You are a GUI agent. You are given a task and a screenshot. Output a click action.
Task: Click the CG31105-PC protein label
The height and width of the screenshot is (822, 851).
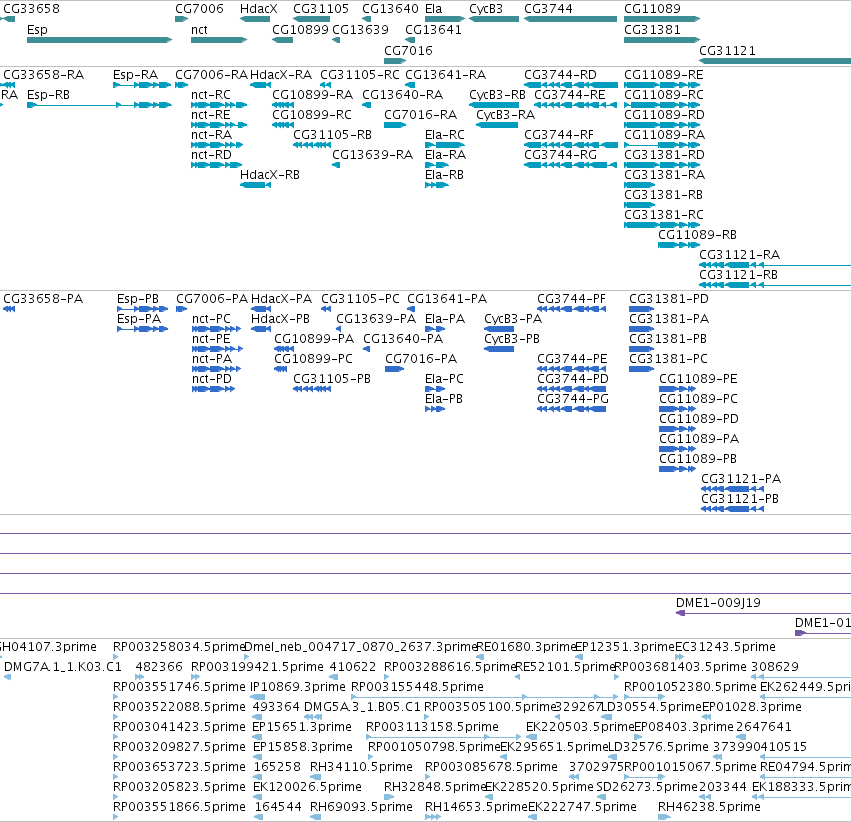coord(360,299)
